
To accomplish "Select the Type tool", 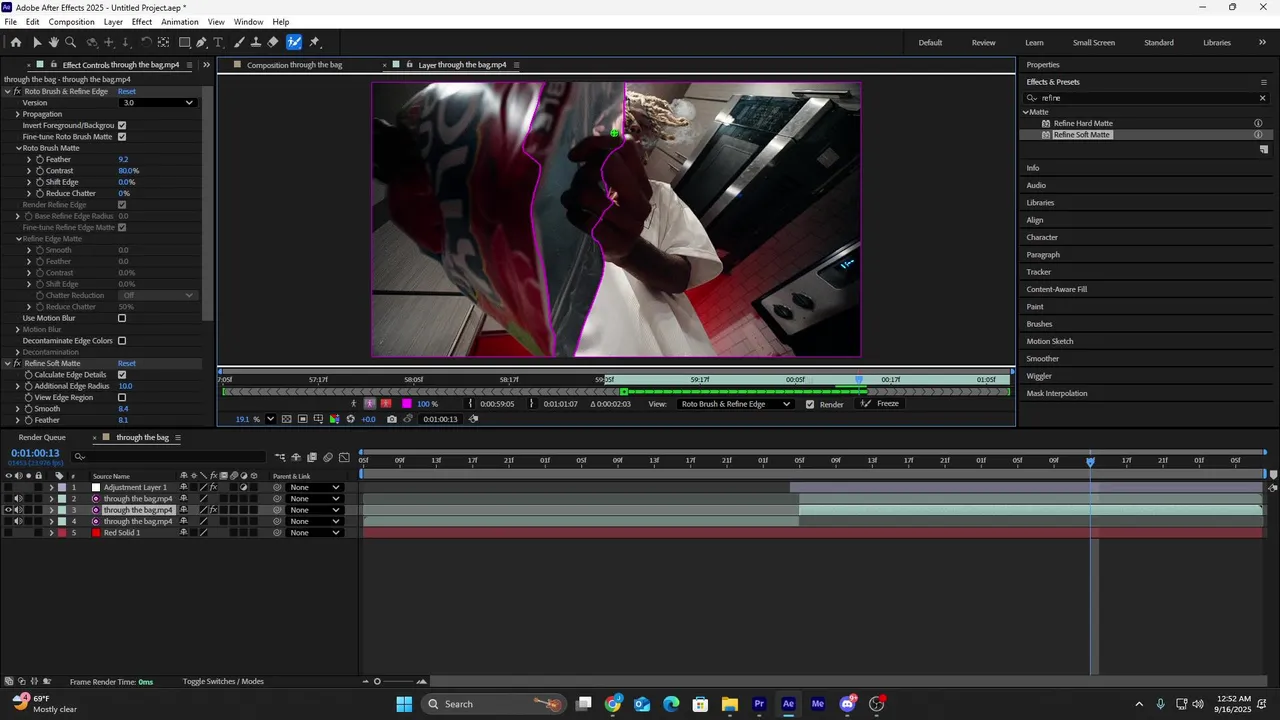I will [218, 42].
